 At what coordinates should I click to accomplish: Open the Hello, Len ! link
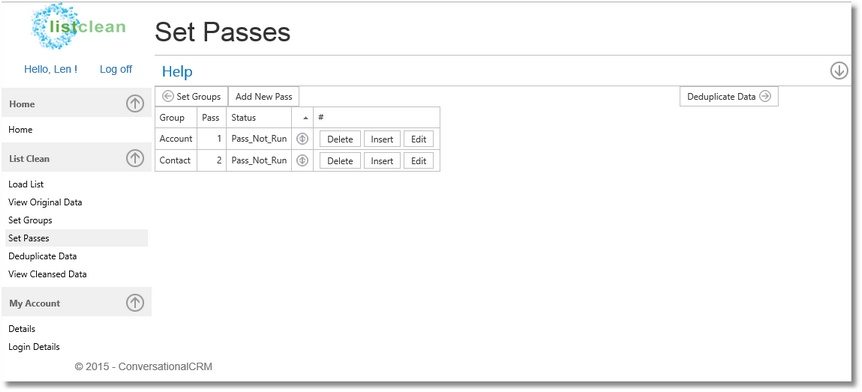[51, 69]
